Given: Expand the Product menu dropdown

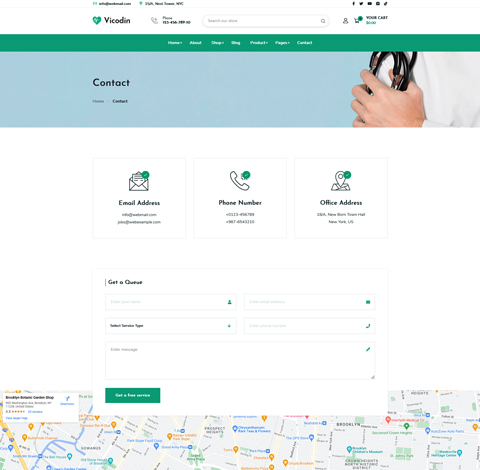Looking at the screenshot, I should coord(259,43).
